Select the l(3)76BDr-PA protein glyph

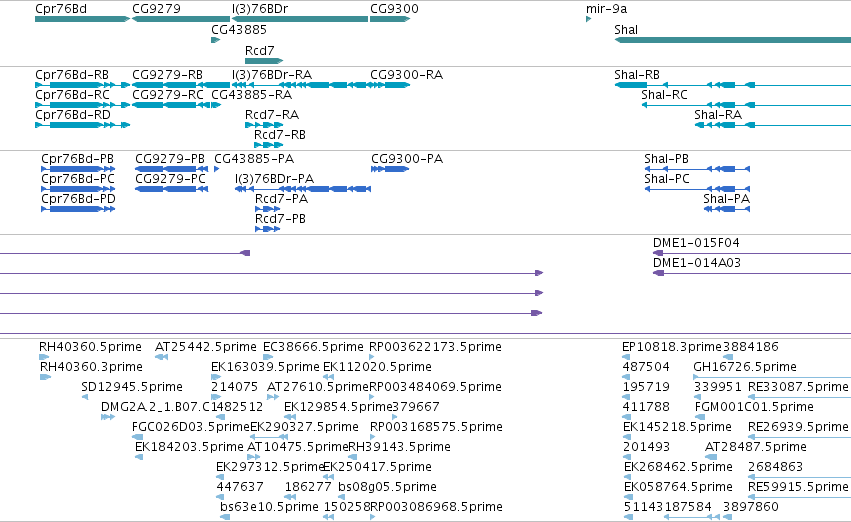click(x=303, y=189)
